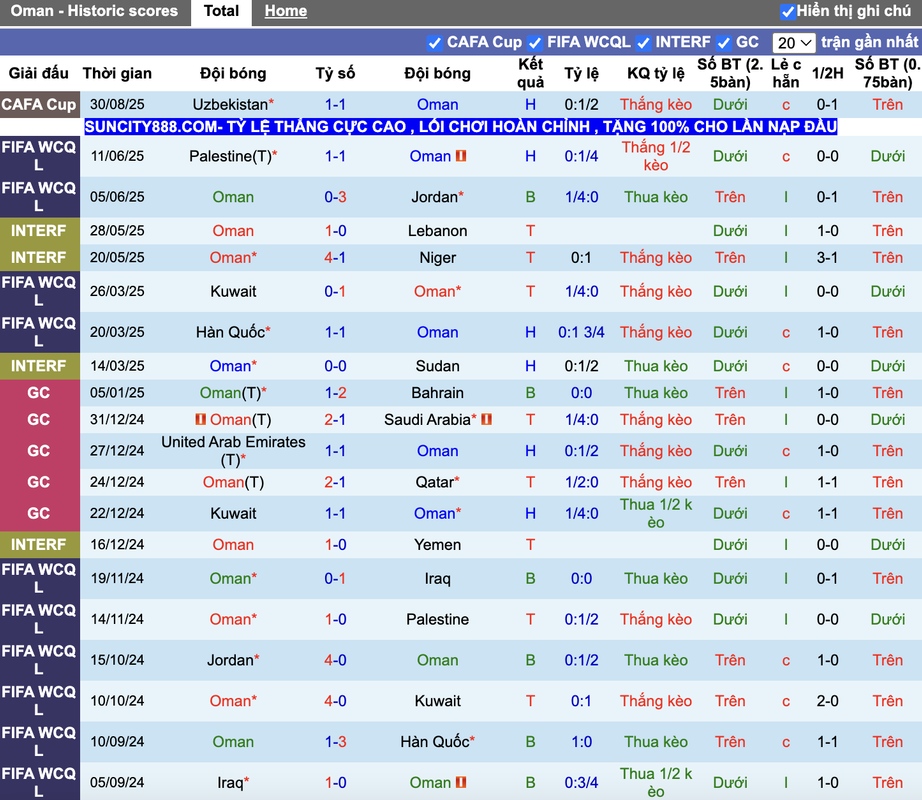
Task: Switch to the Total tab
Action: tap(221, 11)
